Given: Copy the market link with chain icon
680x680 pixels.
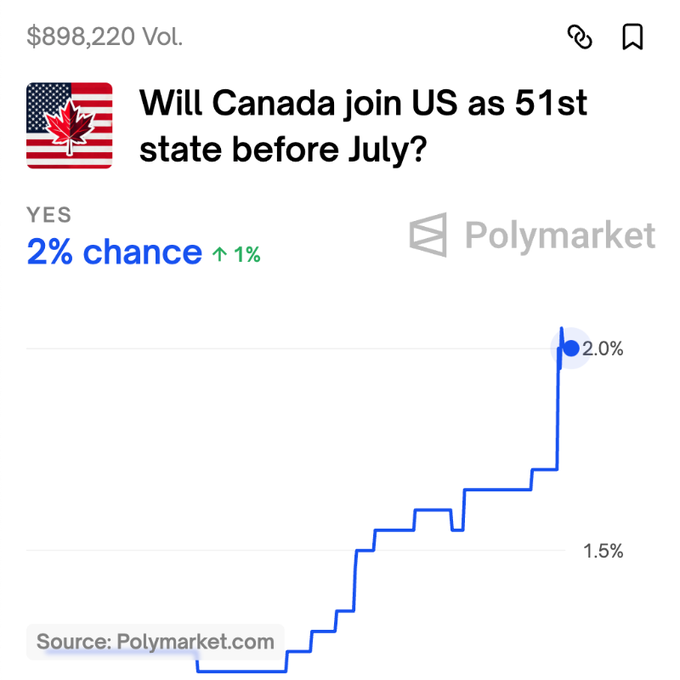Looking at the screenshot, I should click(580, 37).
